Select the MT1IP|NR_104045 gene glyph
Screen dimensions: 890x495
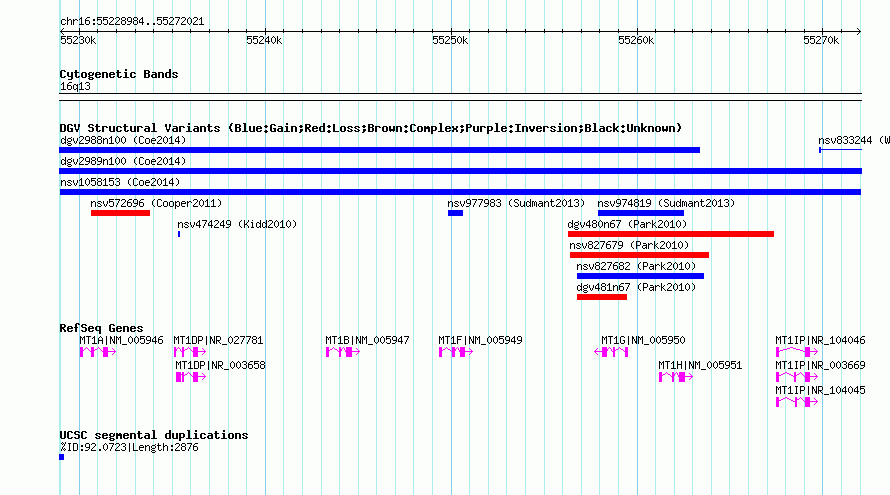[x=797, y=402]
